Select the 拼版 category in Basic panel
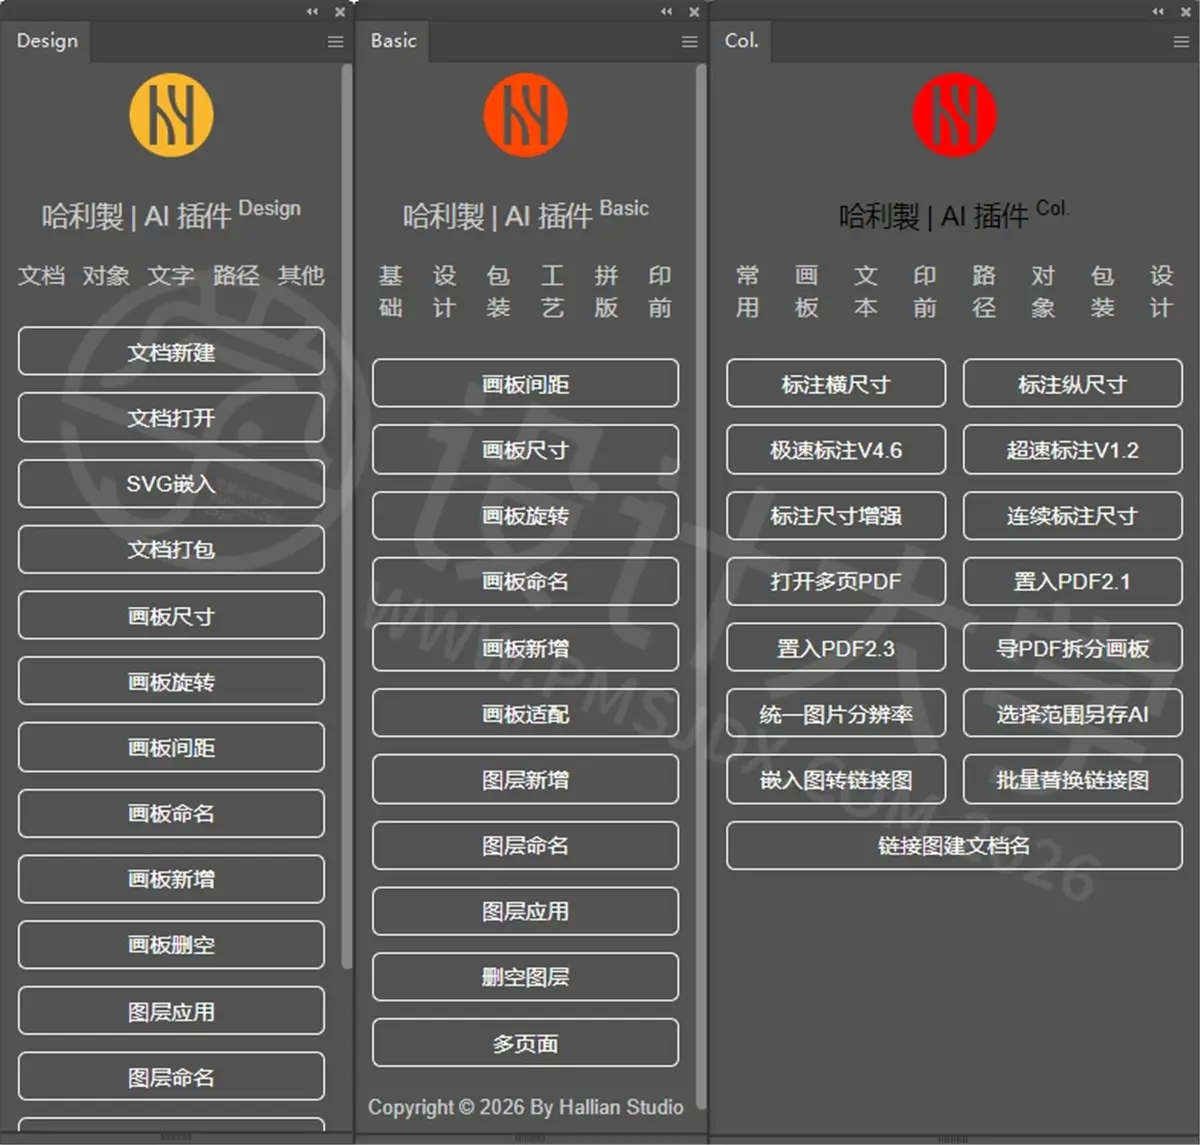The width and height of the screenshot is (1200, 1145). coord(606,291)
